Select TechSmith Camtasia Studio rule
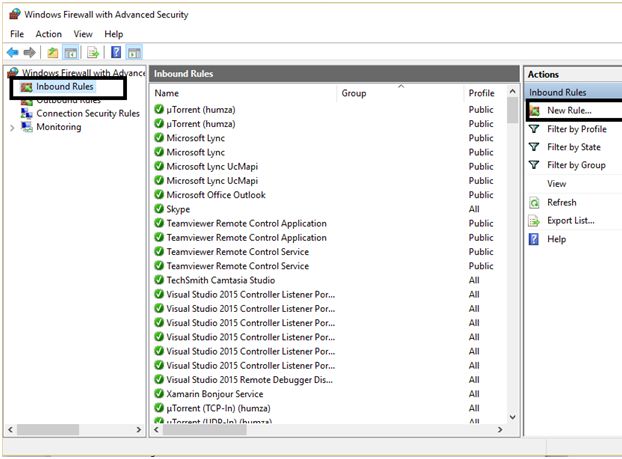This screenshot has height=459, width=622. coord(221,280)
